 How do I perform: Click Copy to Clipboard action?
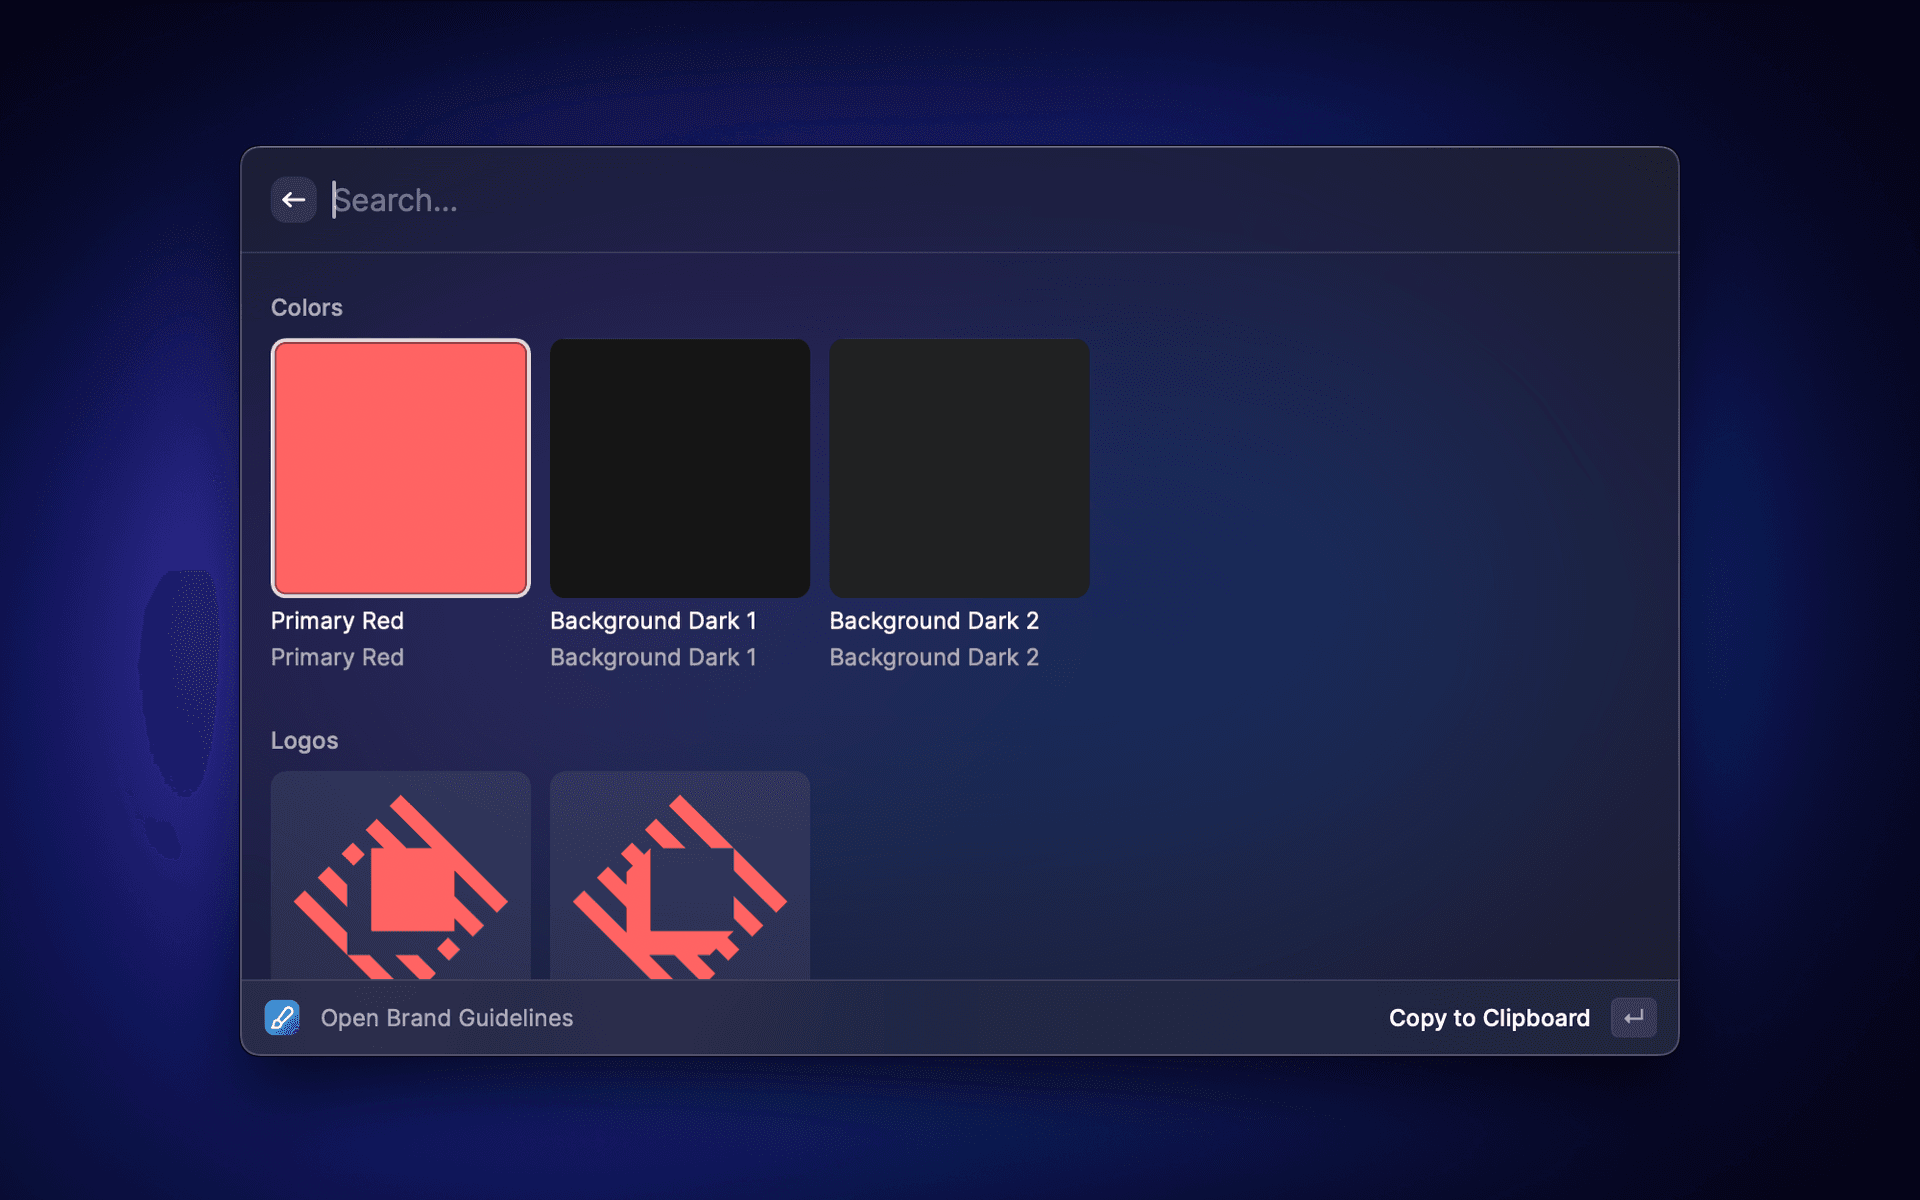1488,1018
